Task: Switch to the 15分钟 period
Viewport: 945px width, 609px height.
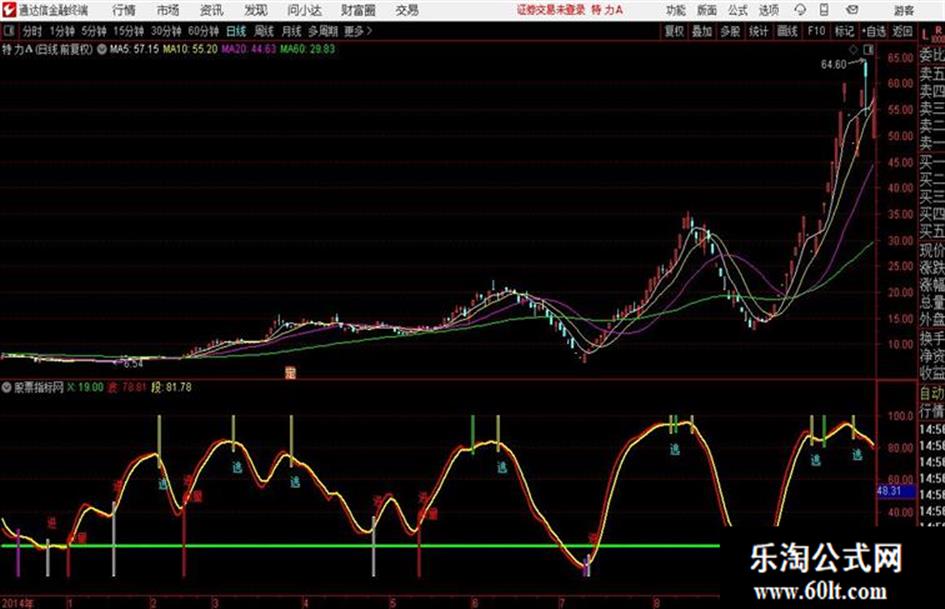Action: [128, 31]
